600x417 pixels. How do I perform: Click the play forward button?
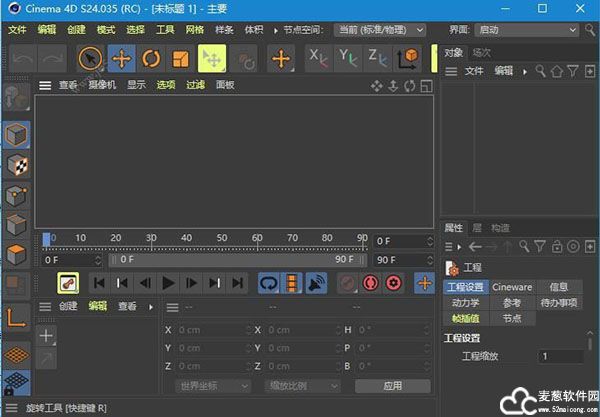(x=168, y=283)
